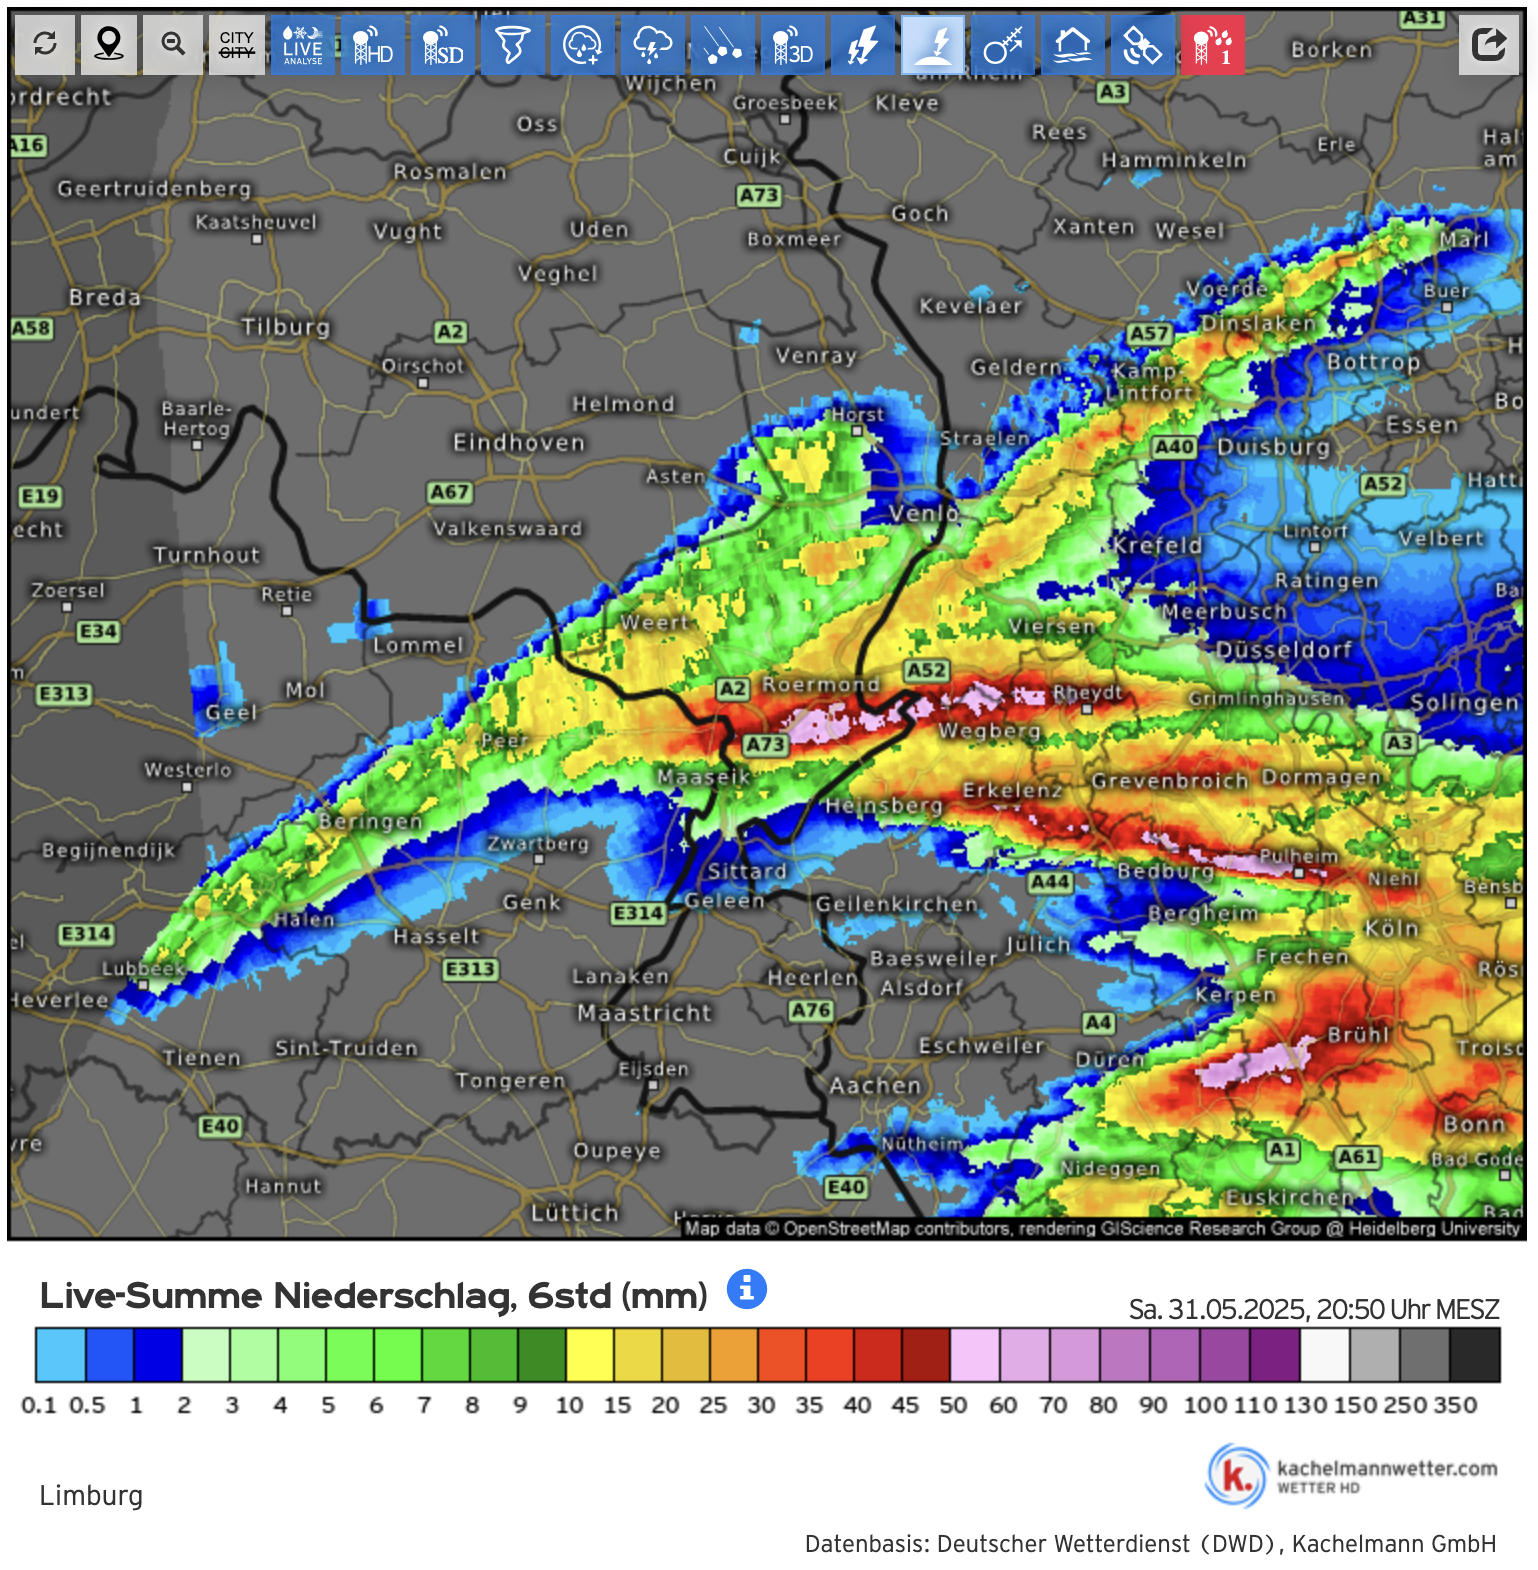Show the lightning strikes layer
Image resolution: width=1538 pixels, height=1570 pixels.
tap(863, 44)
